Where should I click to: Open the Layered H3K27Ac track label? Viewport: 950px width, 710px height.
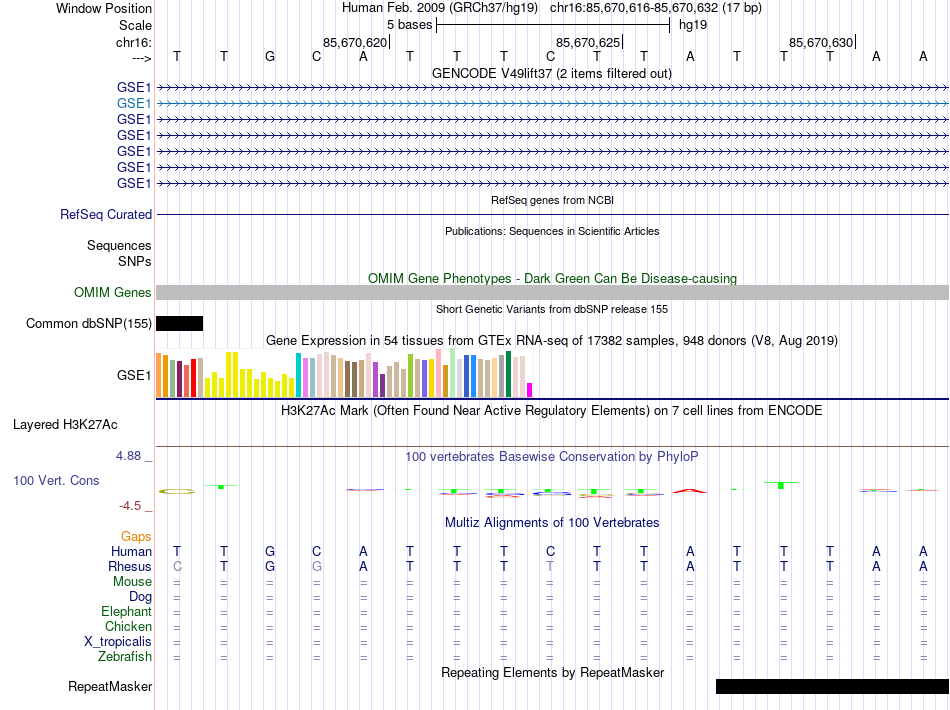(65, 425)
